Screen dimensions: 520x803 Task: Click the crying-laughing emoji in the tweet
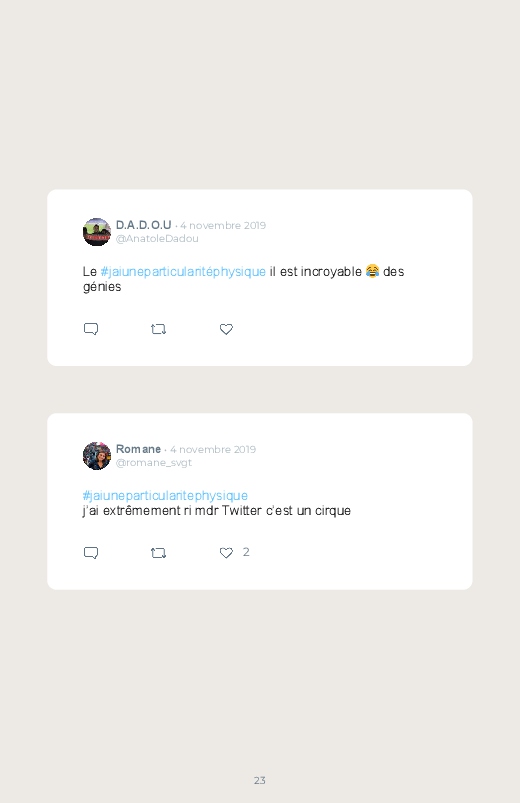pyautogui.click(x=372, y=271)
